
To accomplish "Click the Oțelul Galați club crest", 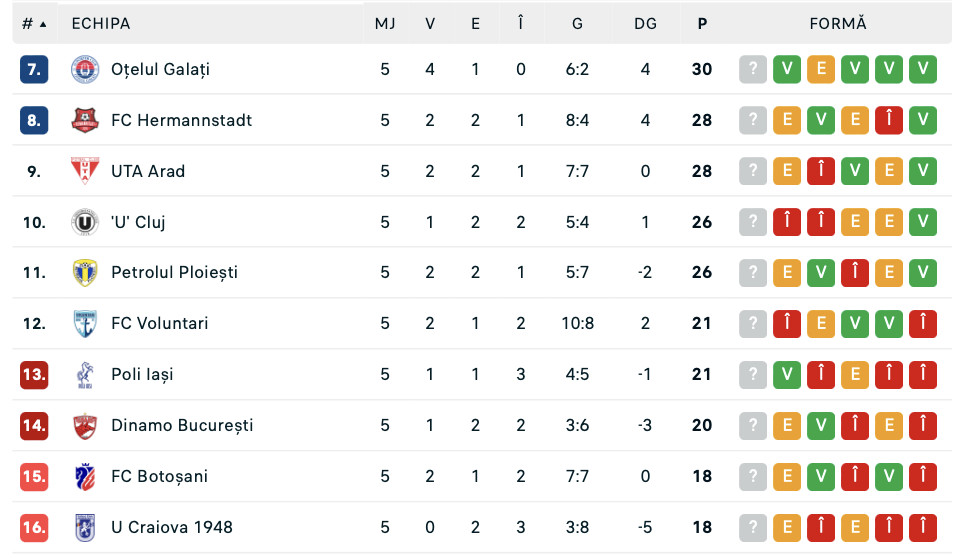I will pos(85,70).
